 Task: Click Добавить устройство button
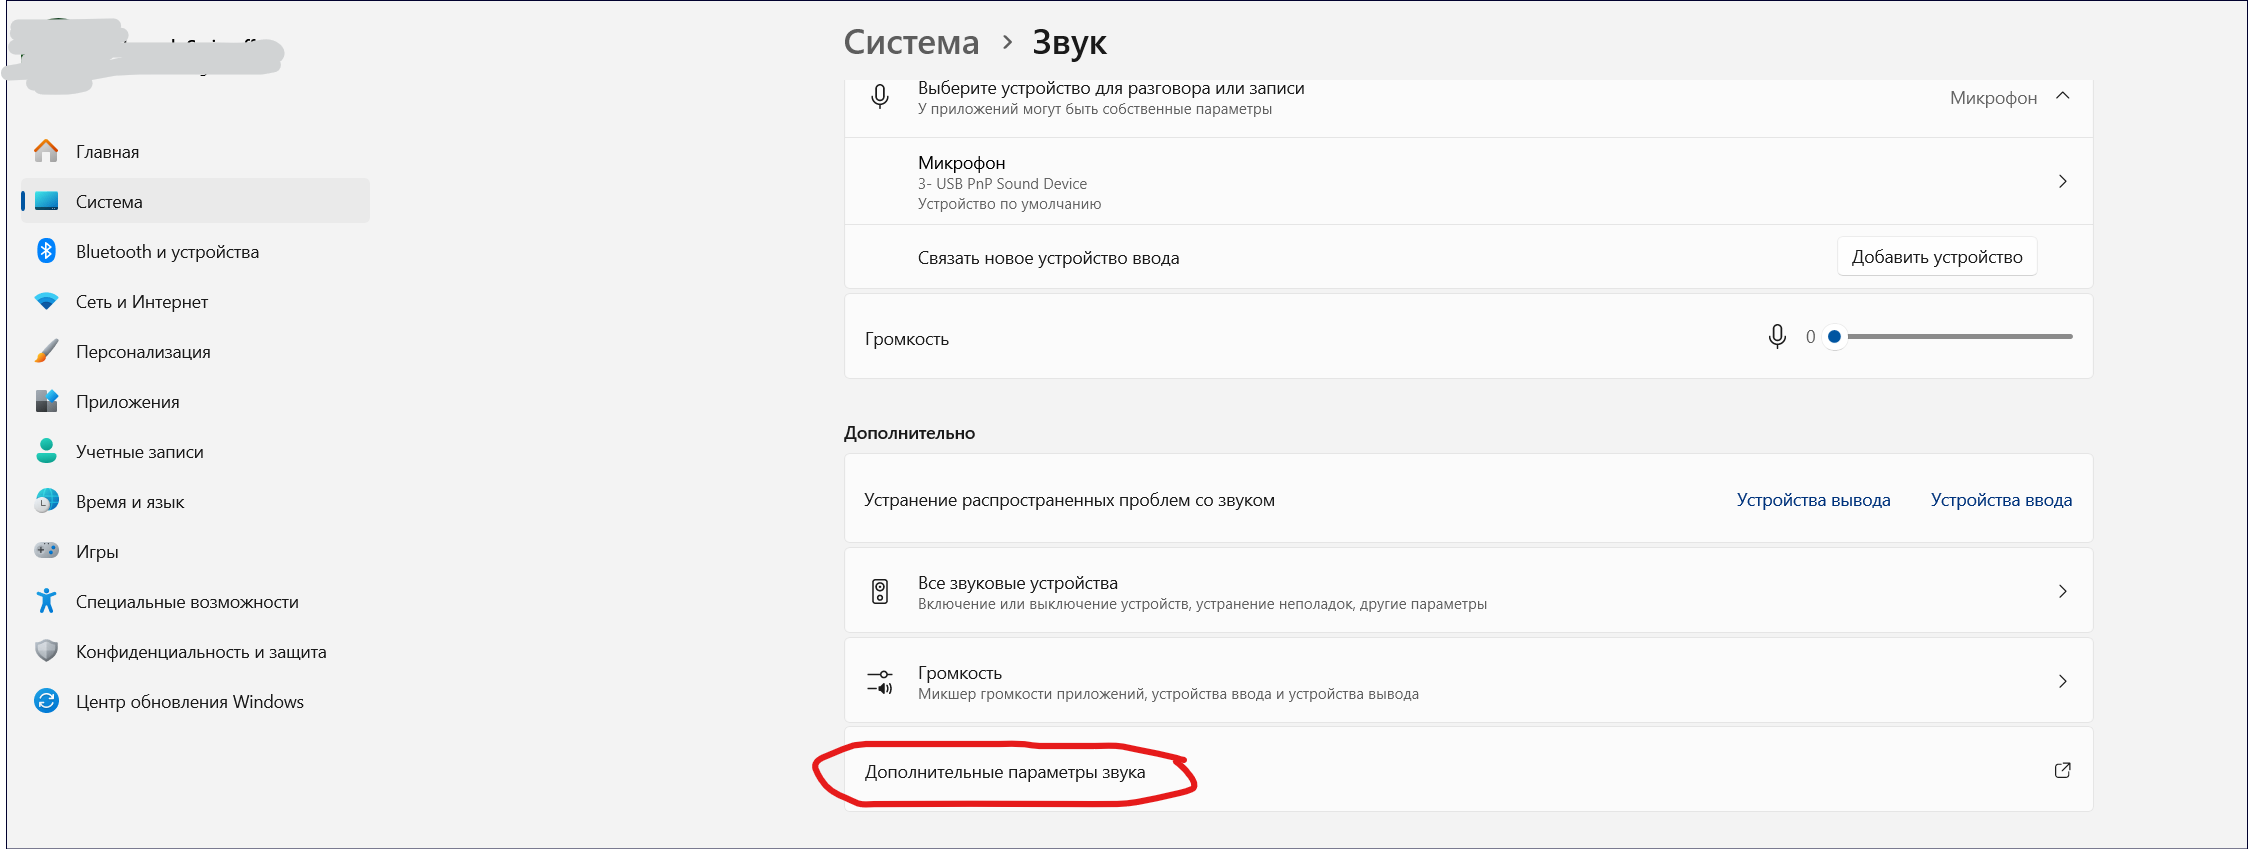point(1937,257)
